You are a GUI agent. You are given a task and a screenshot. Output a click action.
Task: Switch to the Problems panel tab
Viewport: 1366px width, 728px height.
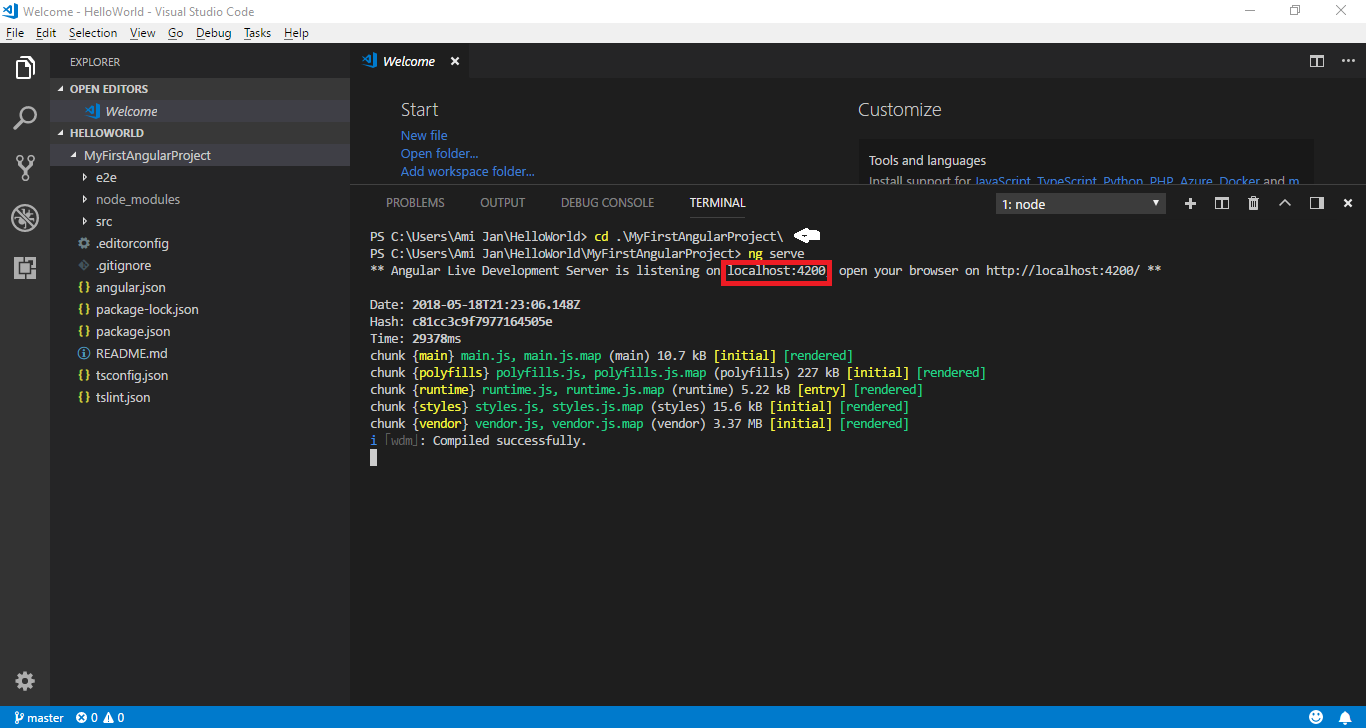pos(415,203)
